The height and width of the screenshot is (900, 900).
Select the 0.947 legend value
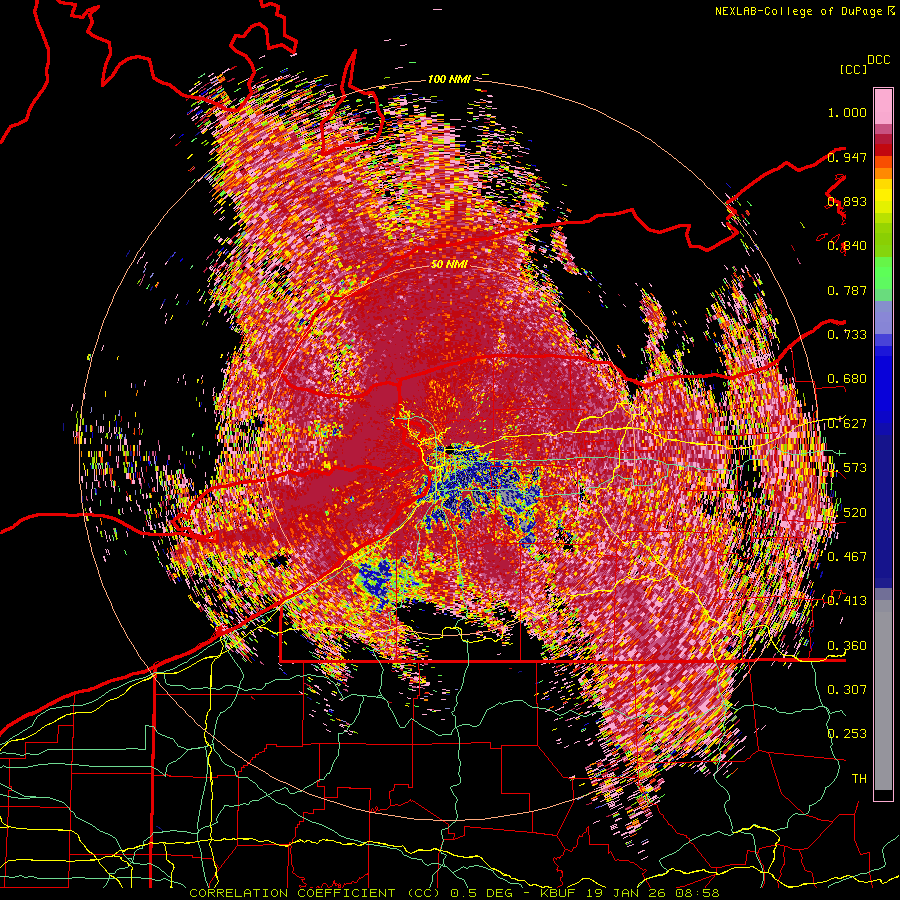[x=847, y=157]
